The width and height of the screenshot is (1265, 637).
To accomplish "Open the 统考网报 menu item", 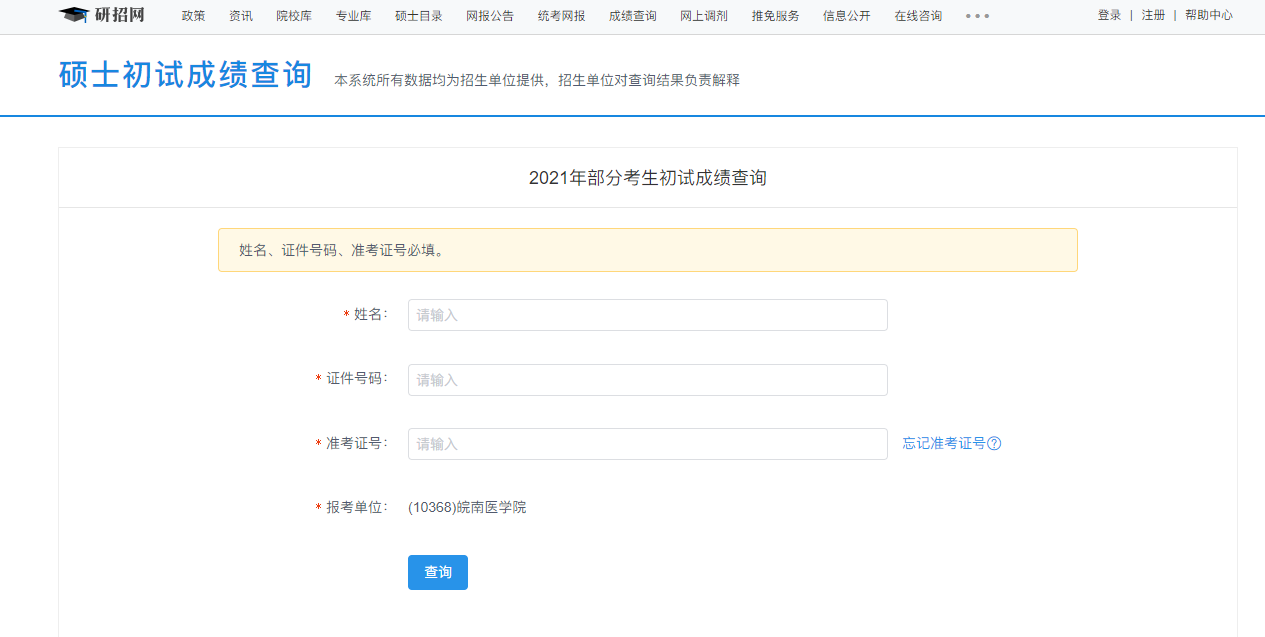I will 561,16.
